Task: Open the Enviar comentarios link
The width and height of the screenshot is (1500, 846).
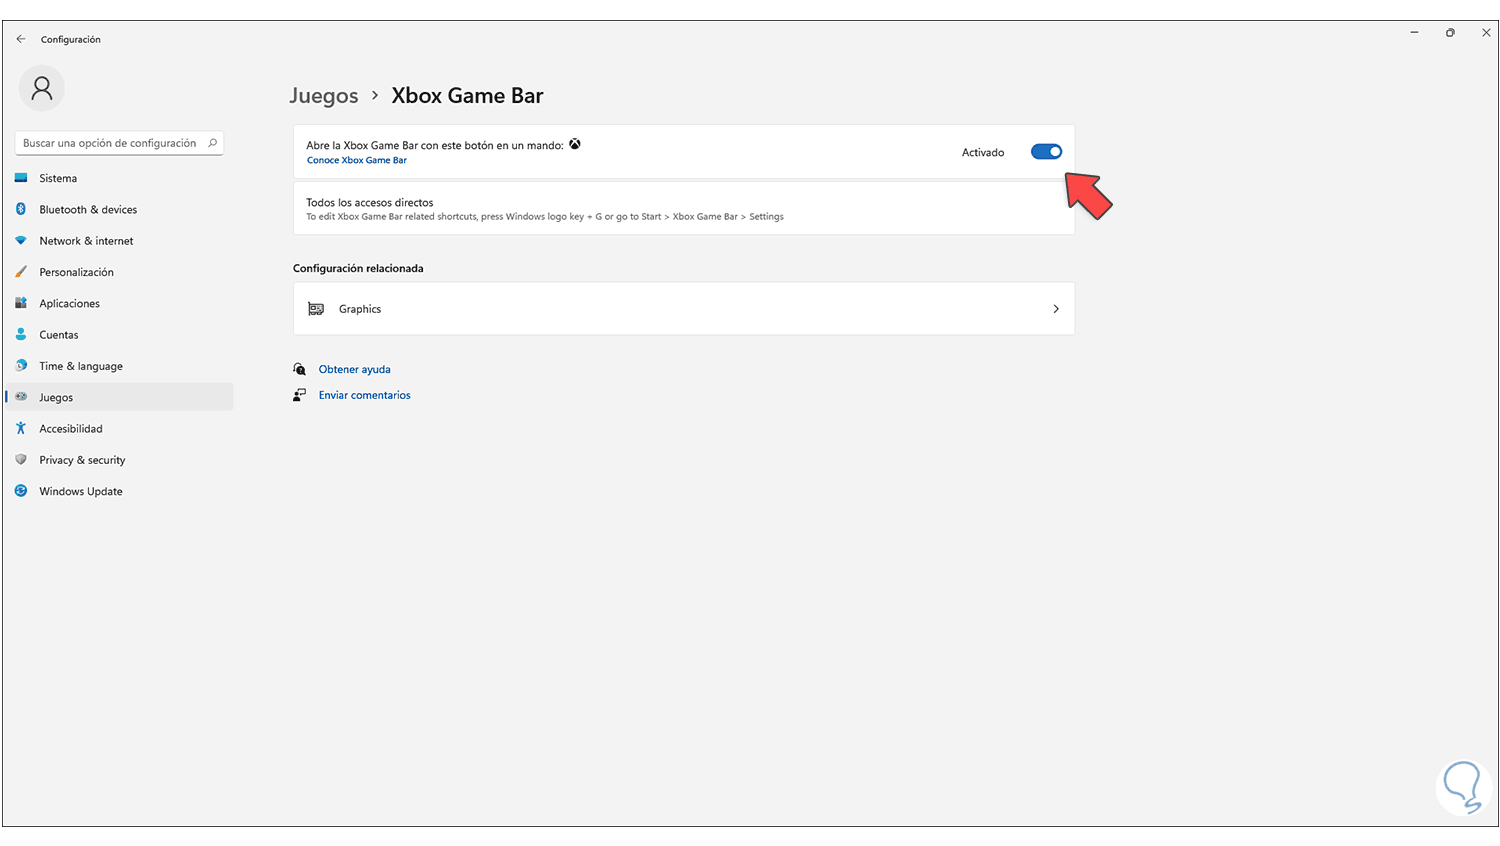Action: pyautogui.click(x=364, y=395)
